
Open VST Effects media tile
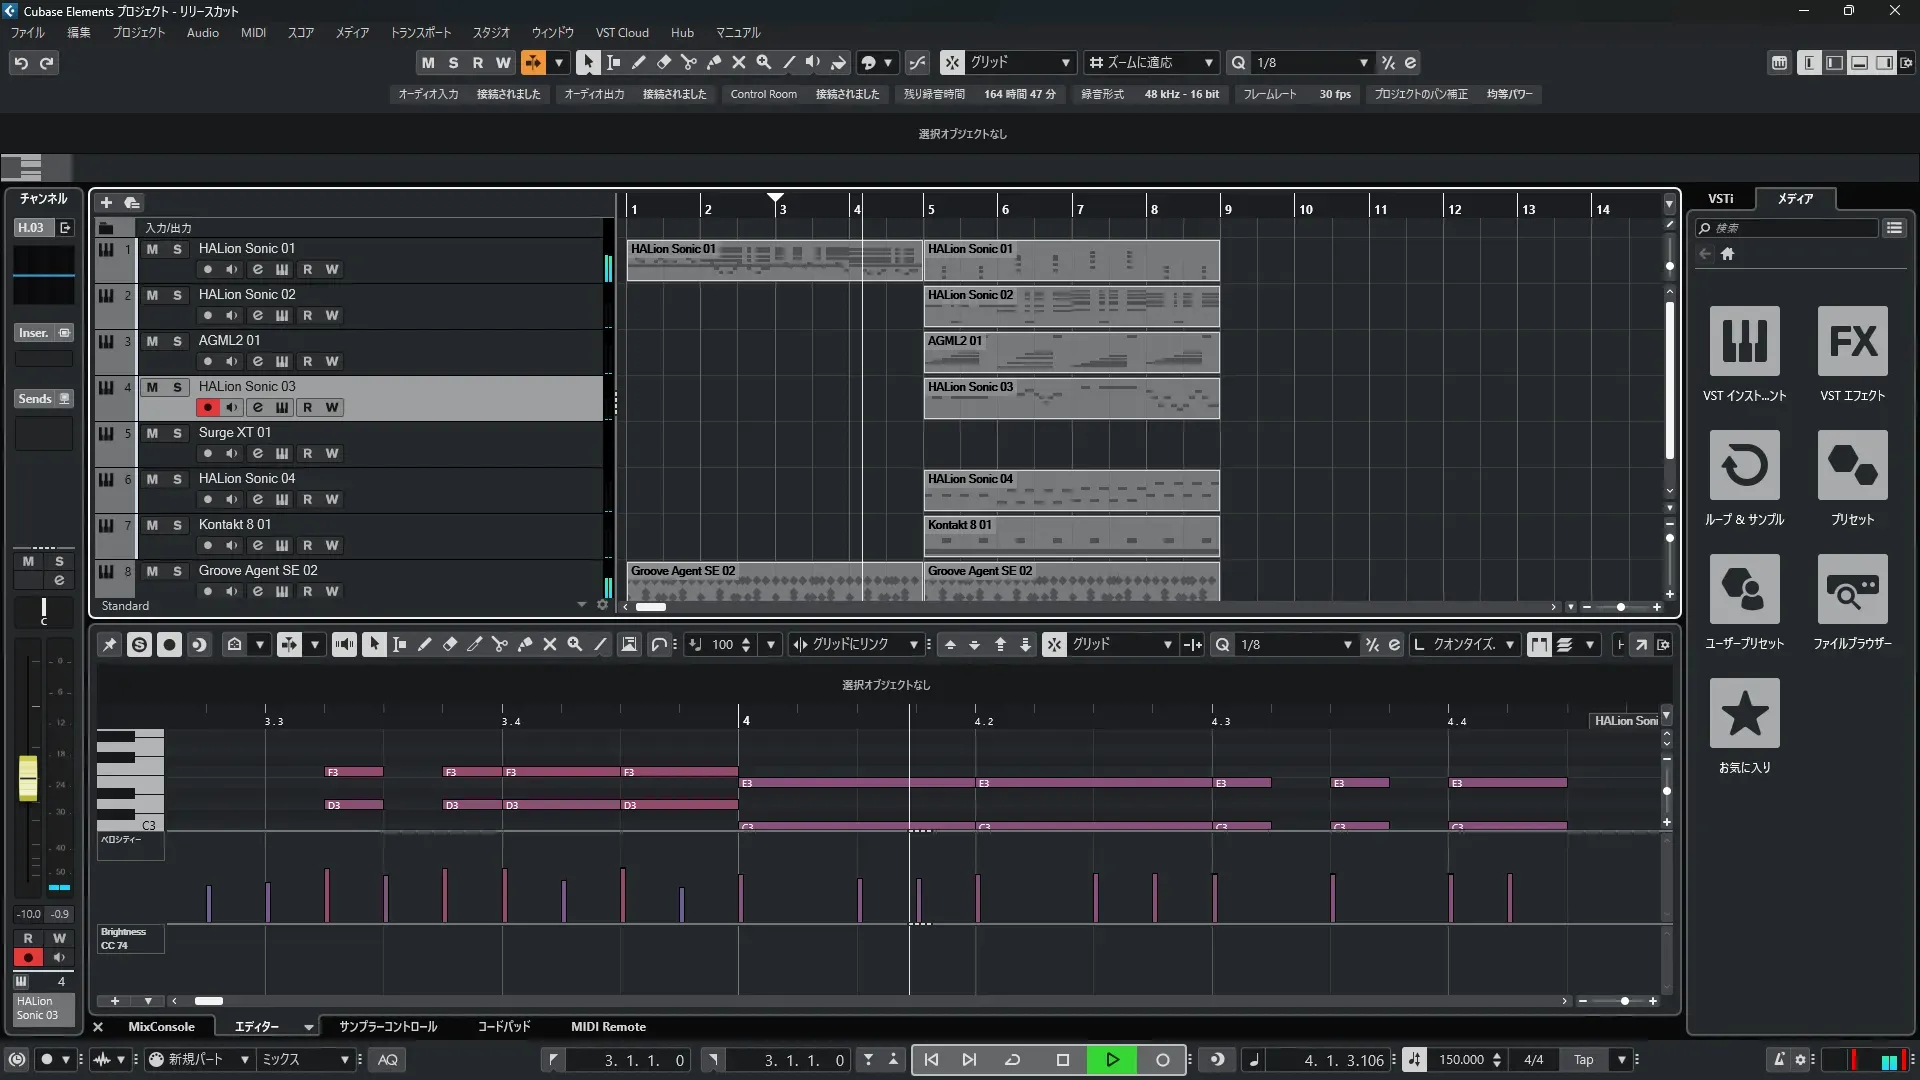point(1852,341)
